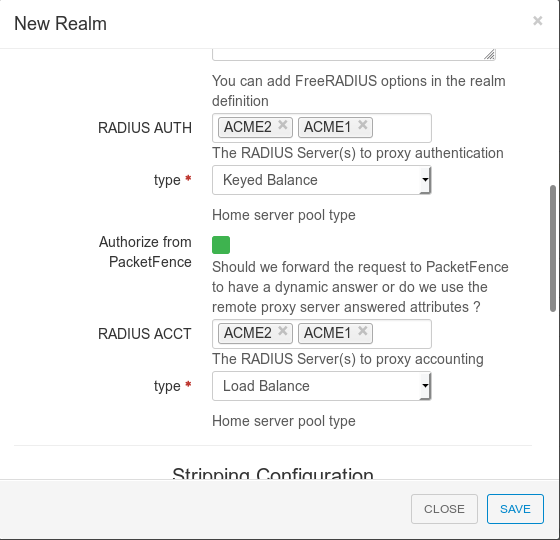Open the Load Balance type dropdown
The width and height of the screenshot is (560, 540).
pos(321,386)
